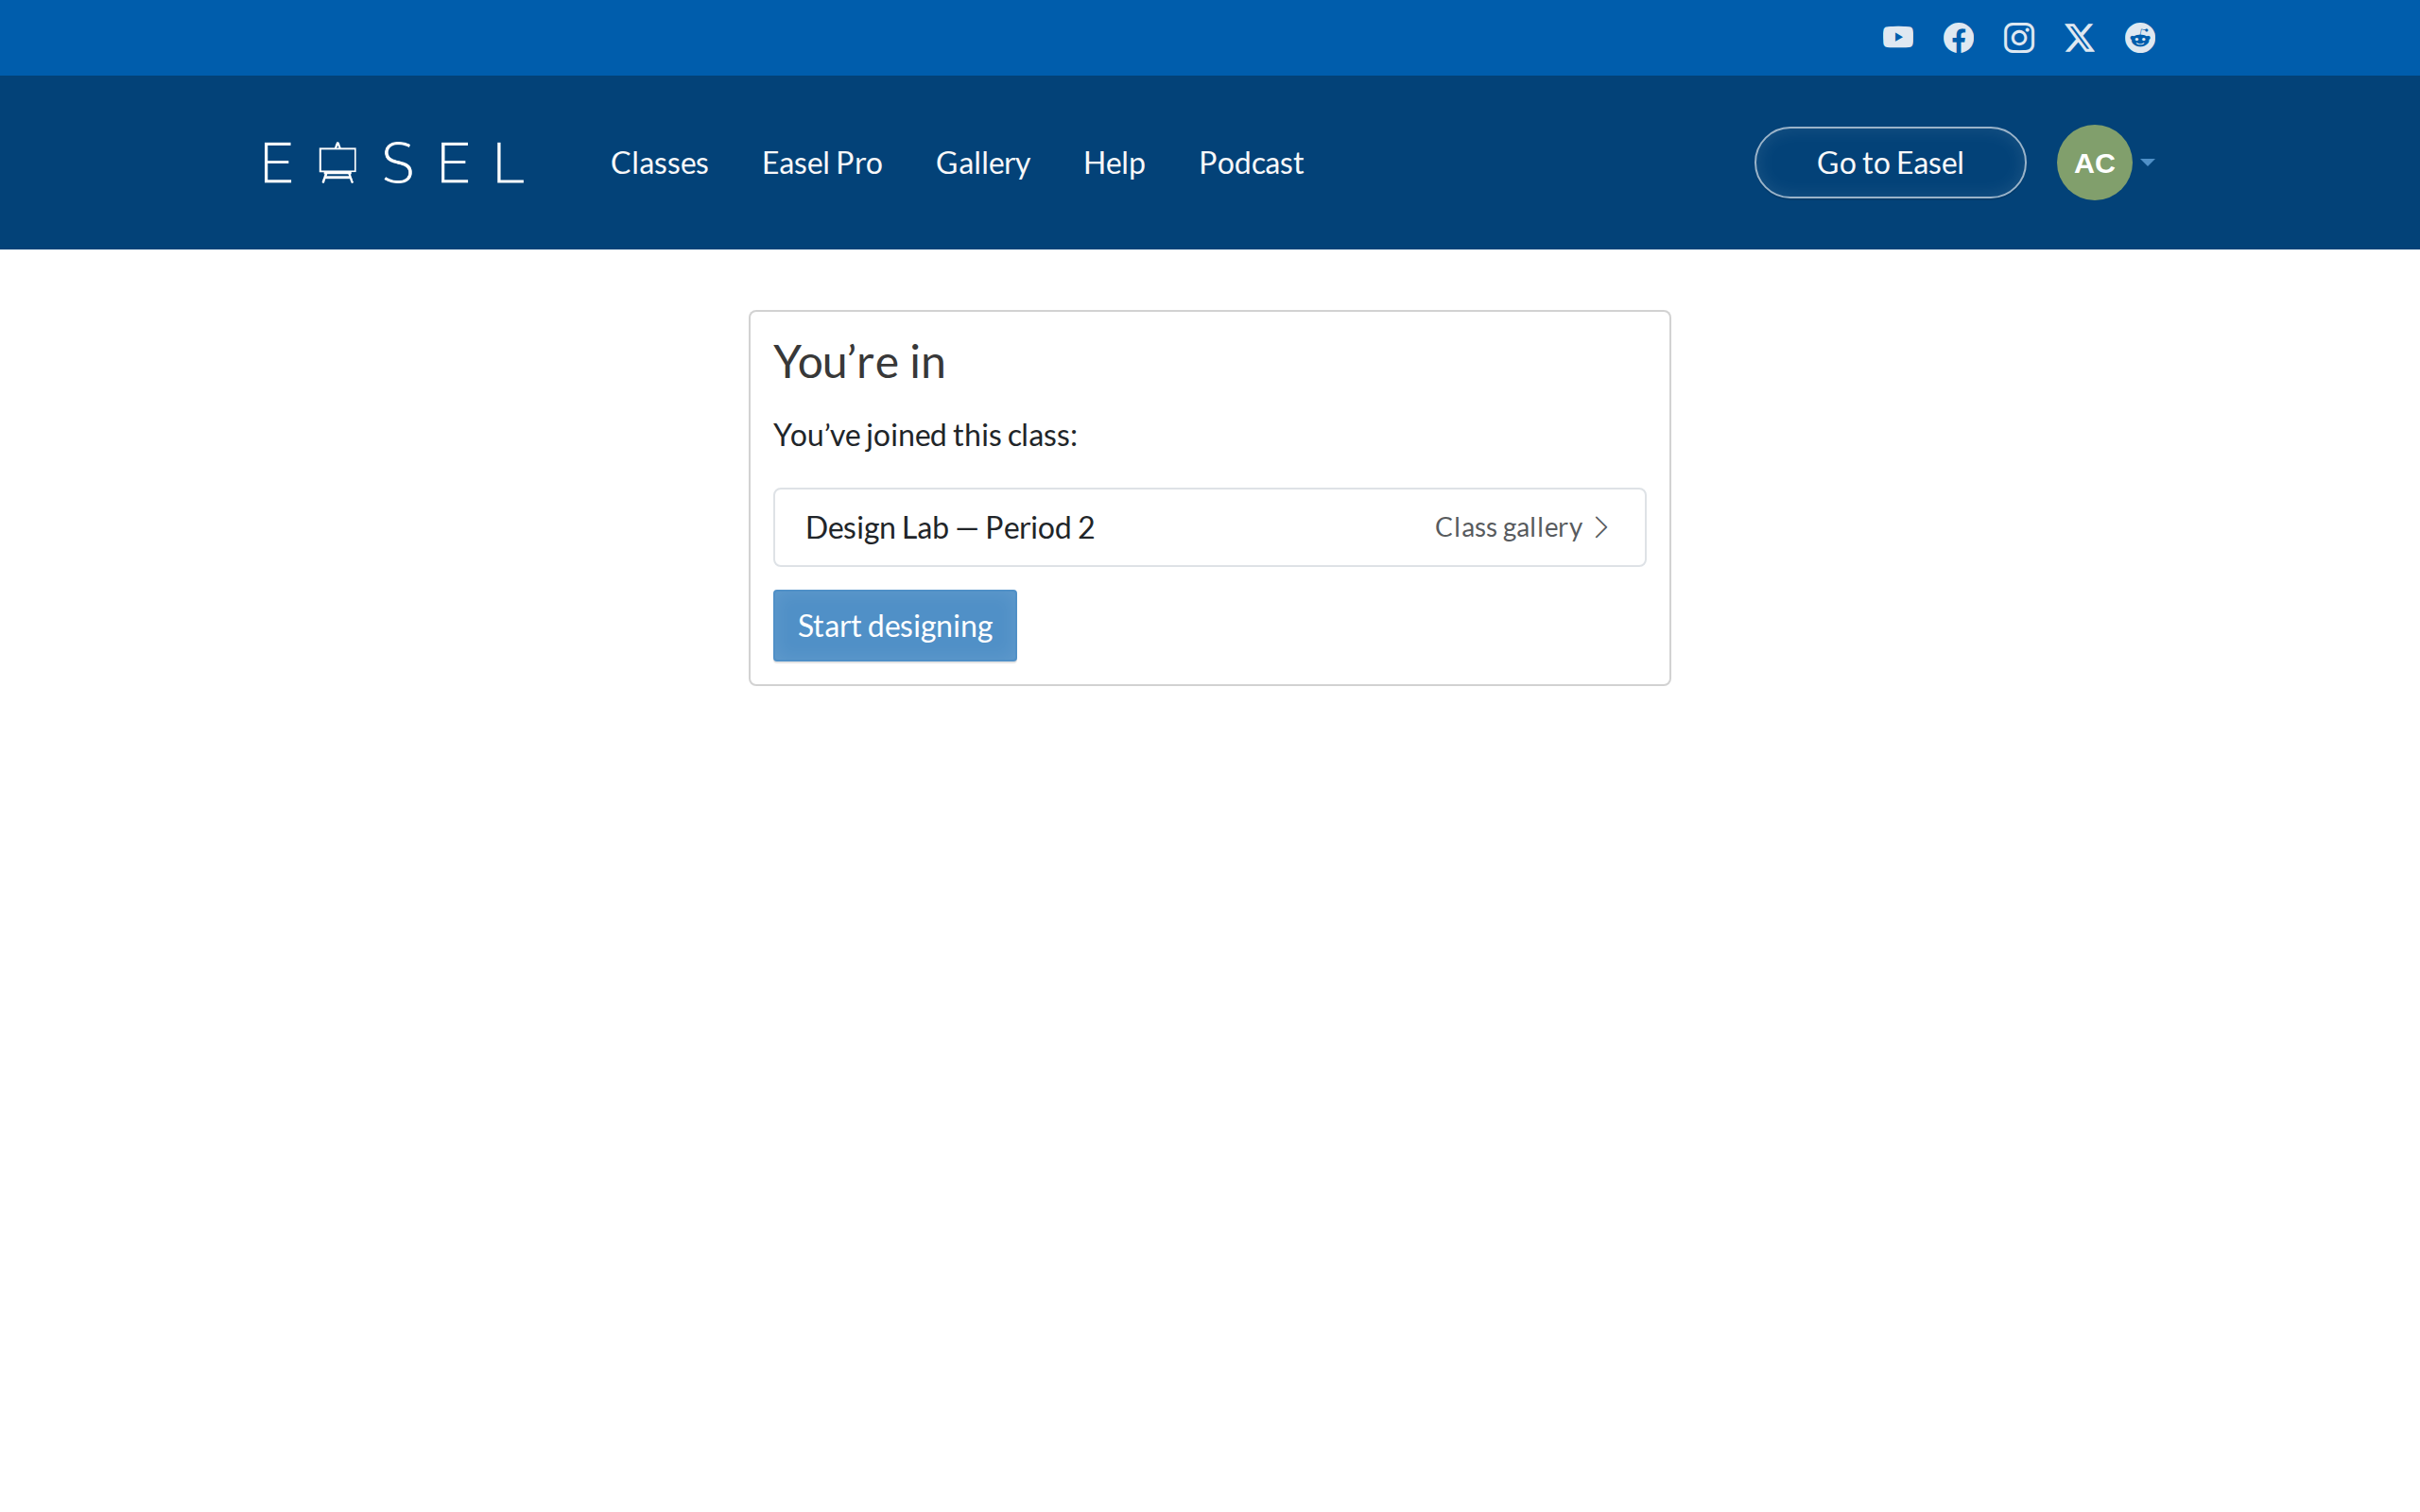Open the Class gallery link
2420x1512 pixels.
tap(1521, 527)
